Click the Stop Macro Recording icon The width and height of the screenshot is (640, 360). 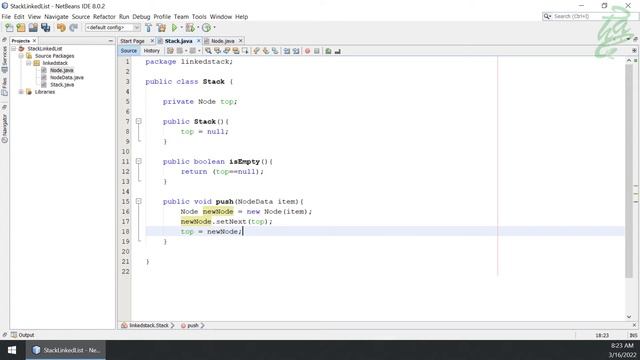[317, 51]
